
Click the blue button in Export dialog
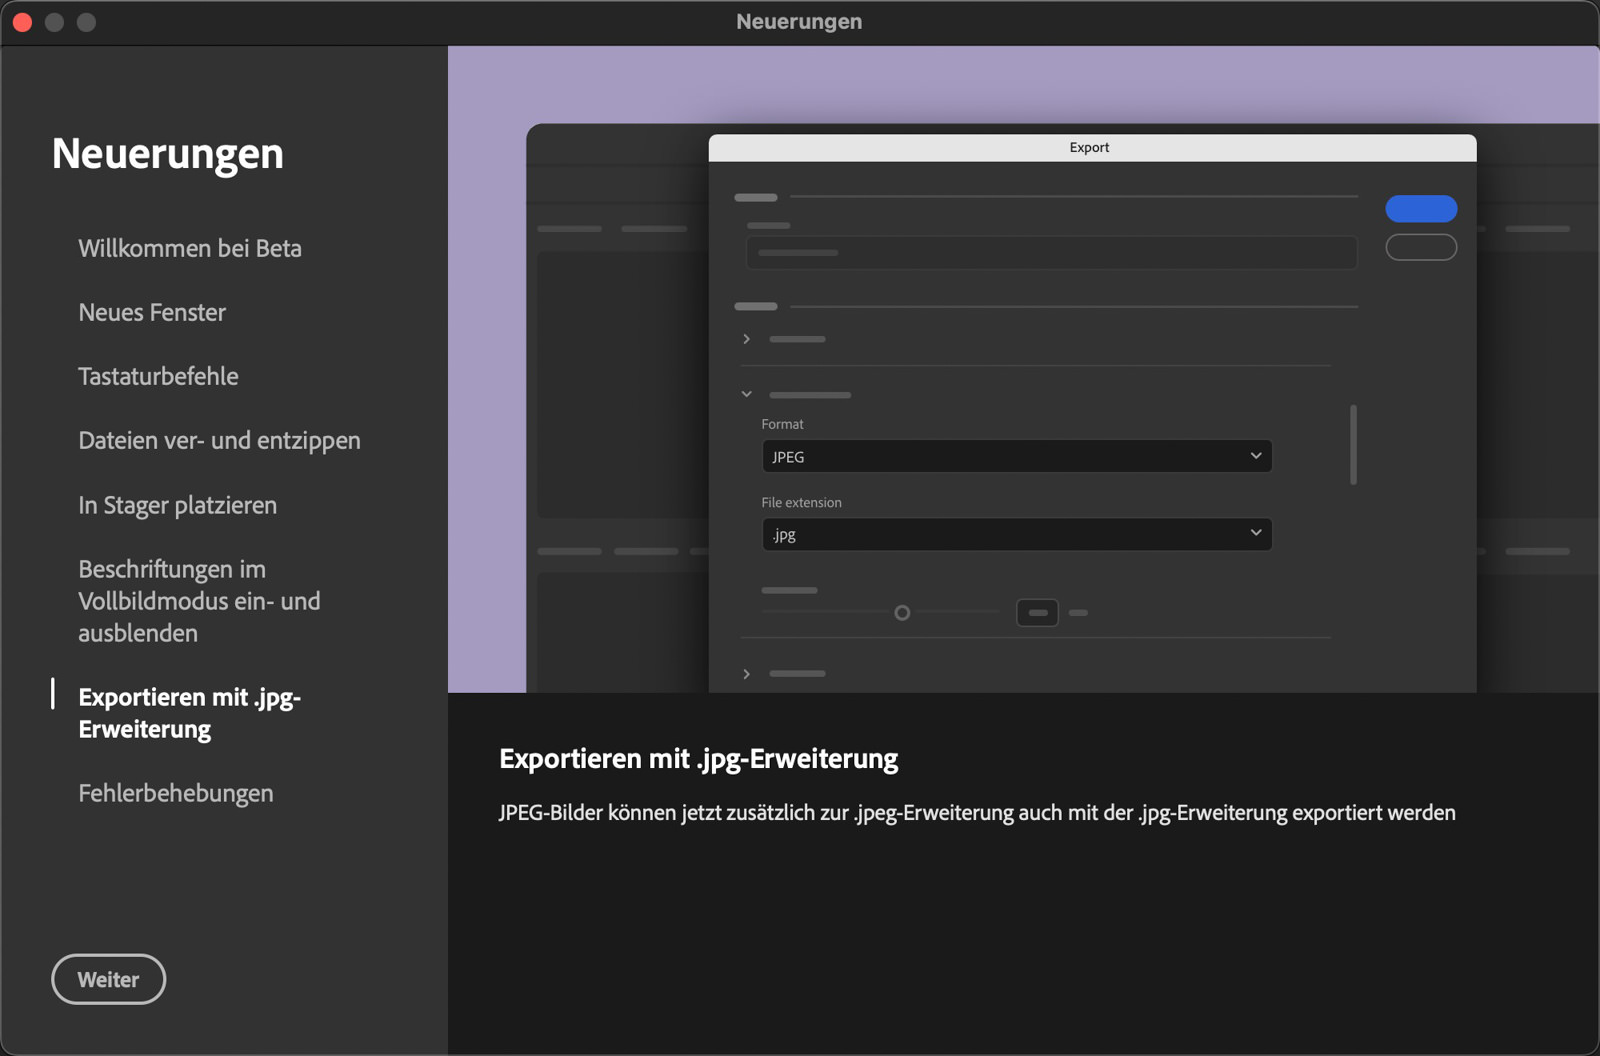[1420, 209]
